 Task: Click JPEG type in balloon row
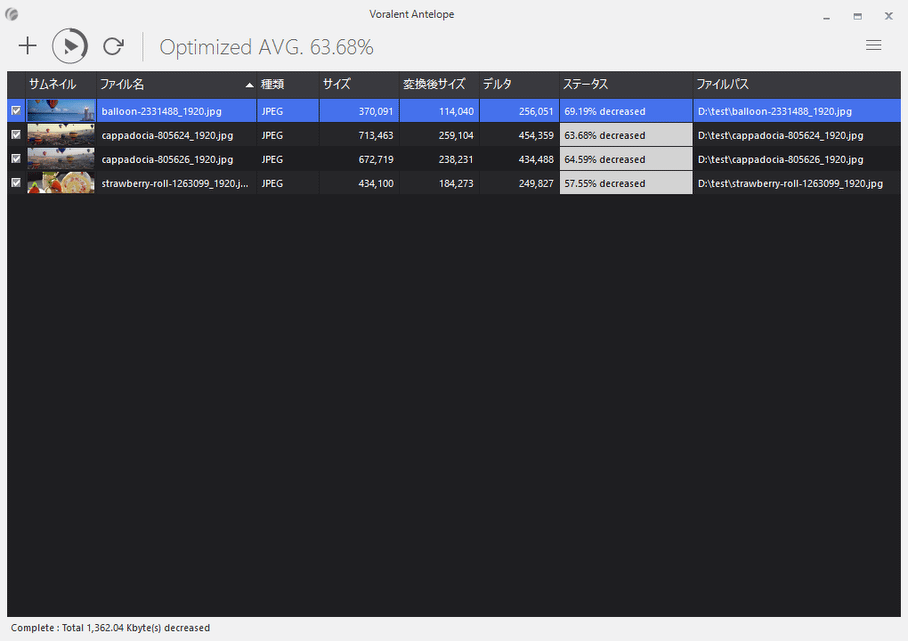pyautogui.click(x=272, y=111)
